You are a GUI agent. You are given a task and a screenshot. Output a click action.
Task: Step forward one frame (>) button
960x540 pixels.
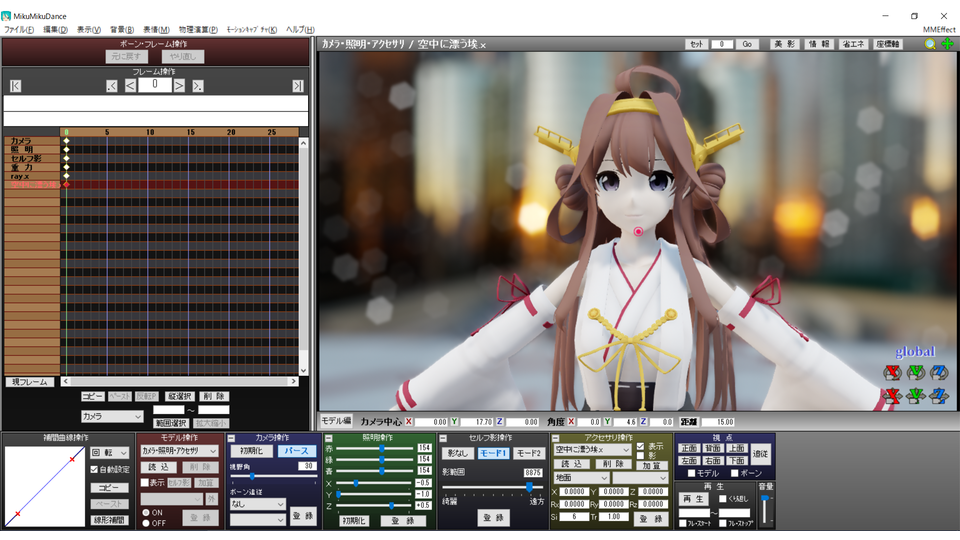179,86
